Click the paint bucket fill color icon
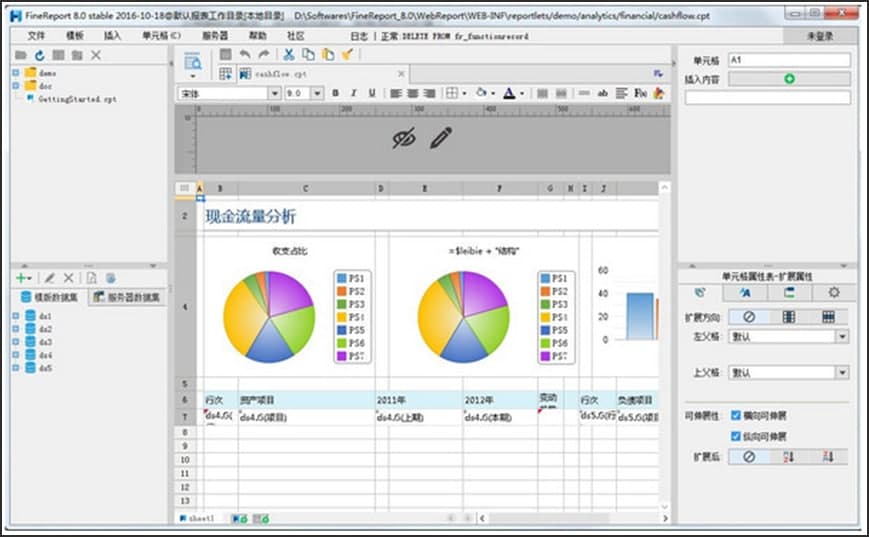This screenshot has height=537, width=869. [x=481, y=93]
